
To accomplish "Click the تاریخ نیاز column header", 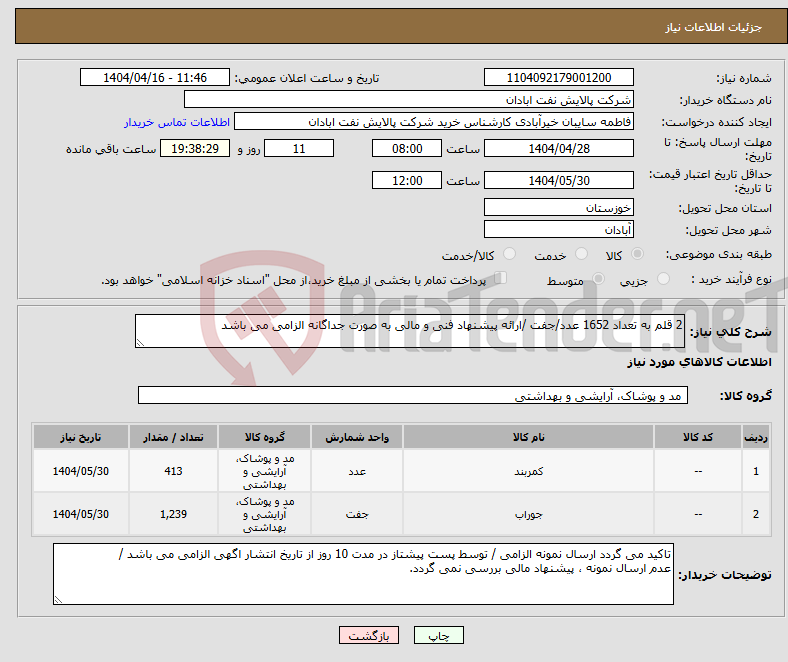I will [81, 437].
